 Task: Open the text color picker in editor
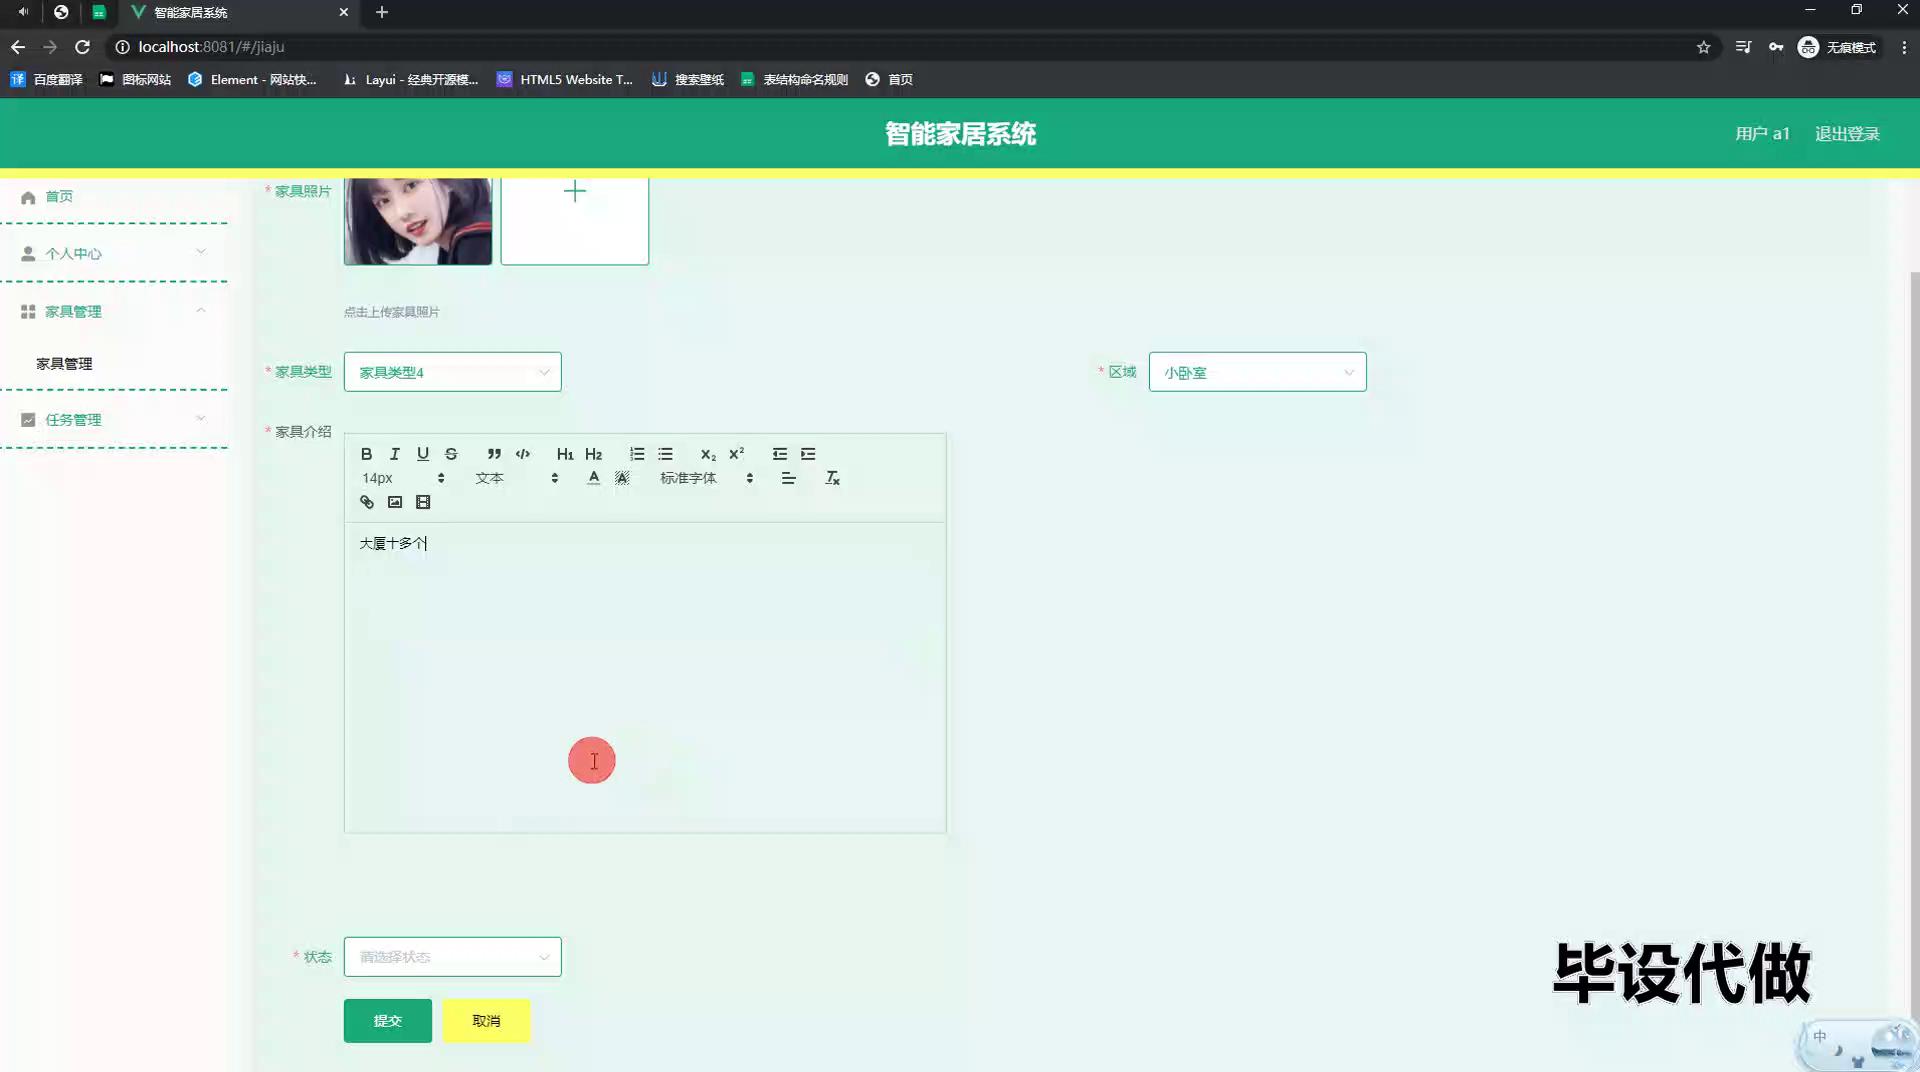[x=594, y=478]
